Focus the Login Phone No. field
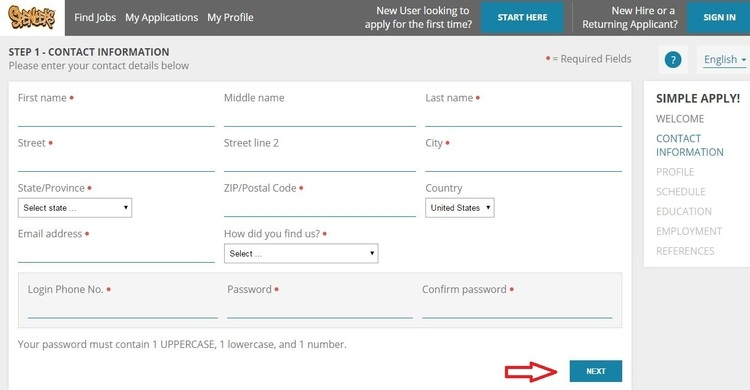750x390 pixels. coord(122,309)
